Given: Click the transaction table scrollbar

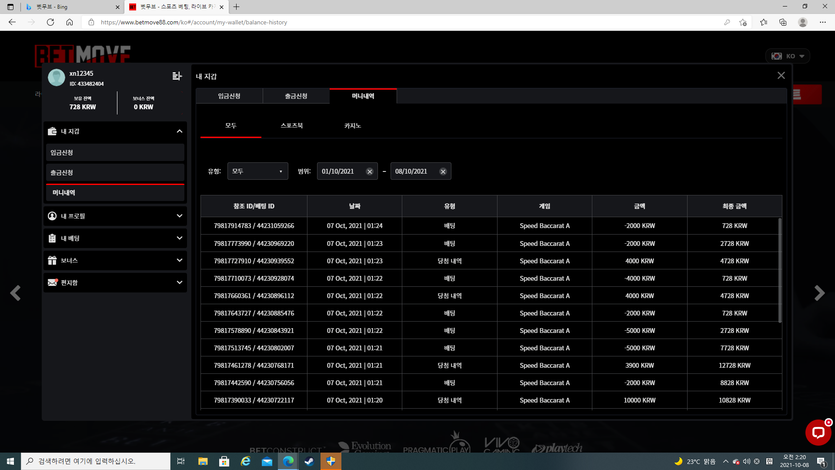Looking at the screenshot, I should pyautogui.click(x=780, y=270).
